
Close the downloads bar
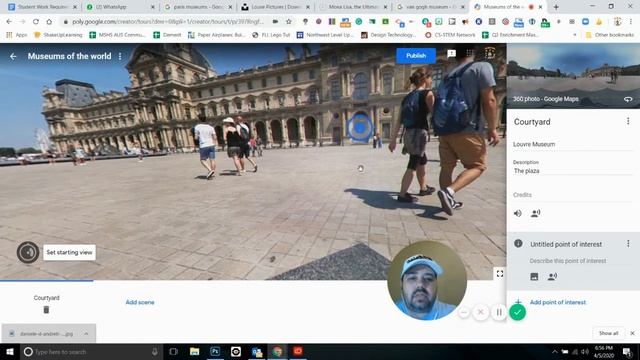pos(632,333)
